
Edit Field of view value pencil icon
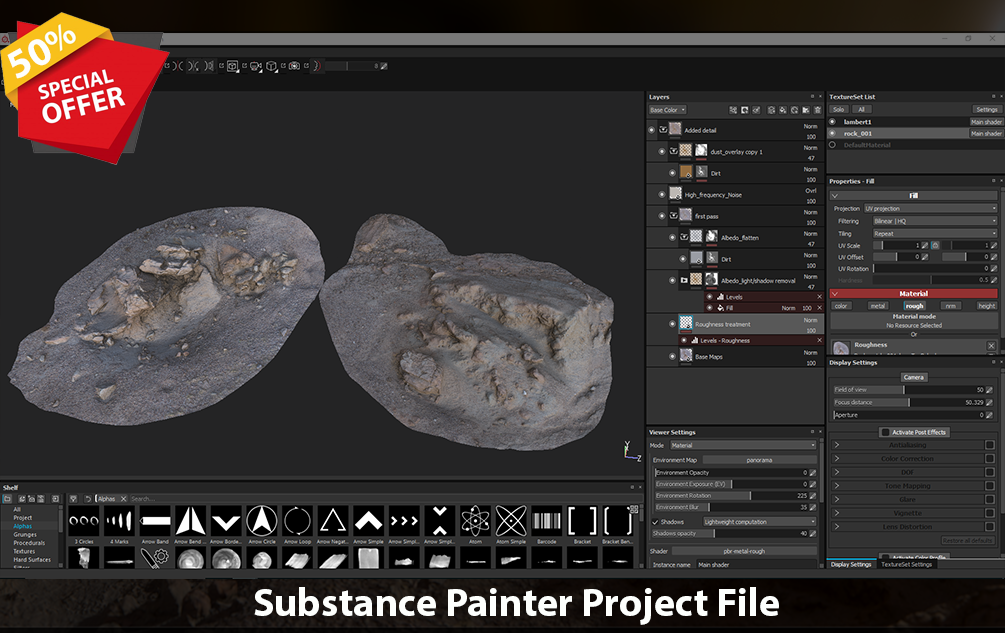click(990, 390)
